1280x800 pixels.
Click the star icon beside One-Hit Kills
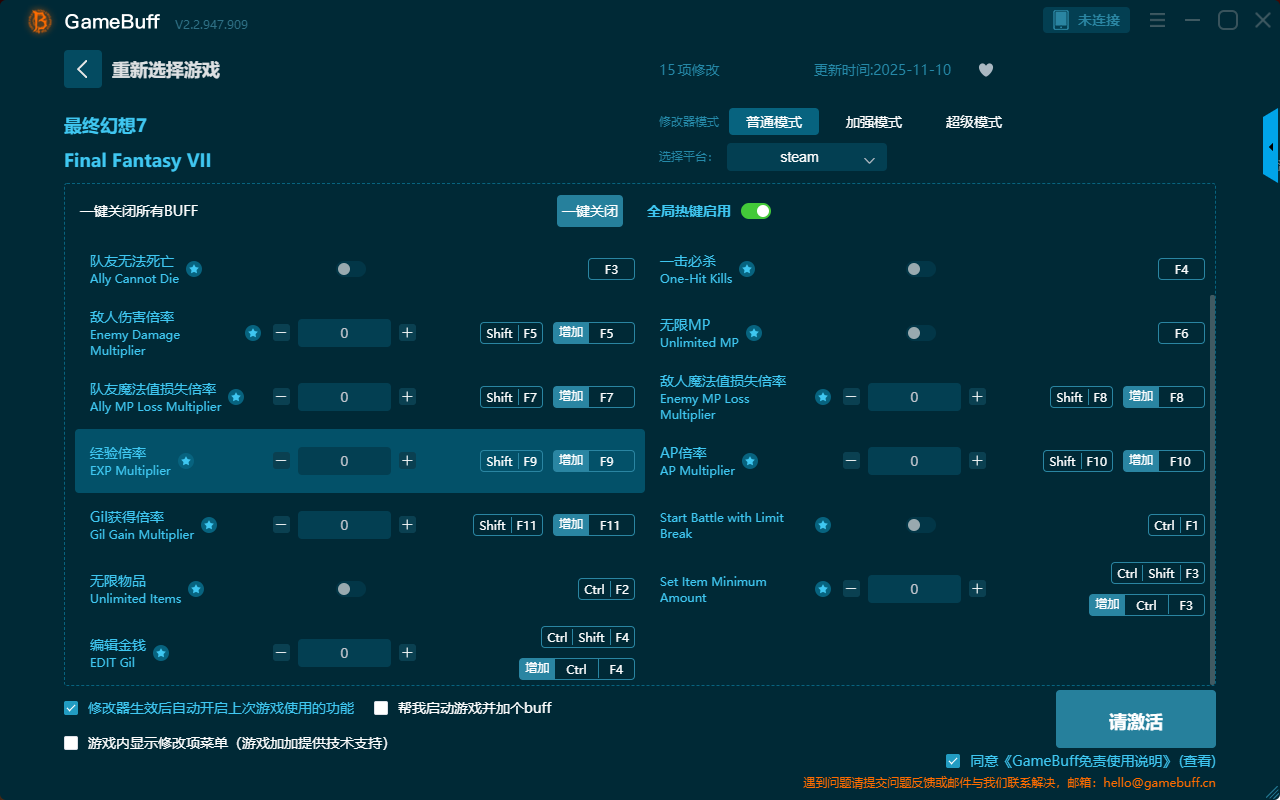point(747,269)
